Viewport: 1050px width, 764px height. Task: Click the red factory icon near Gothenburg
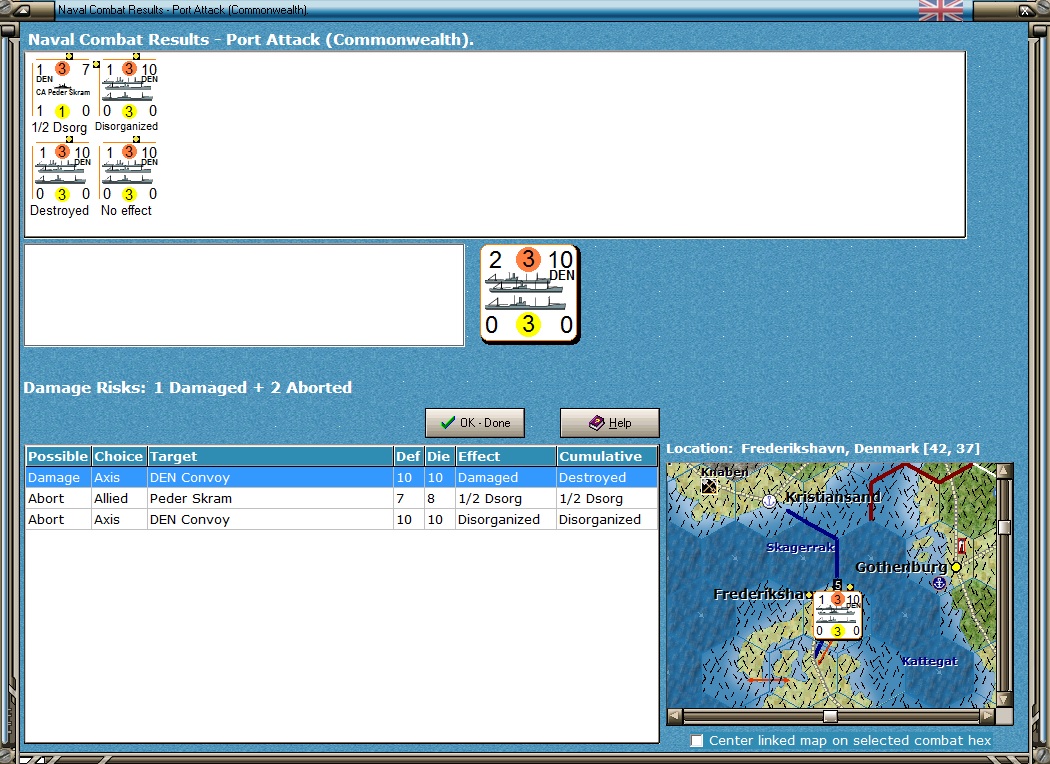(x=962, y=546)
